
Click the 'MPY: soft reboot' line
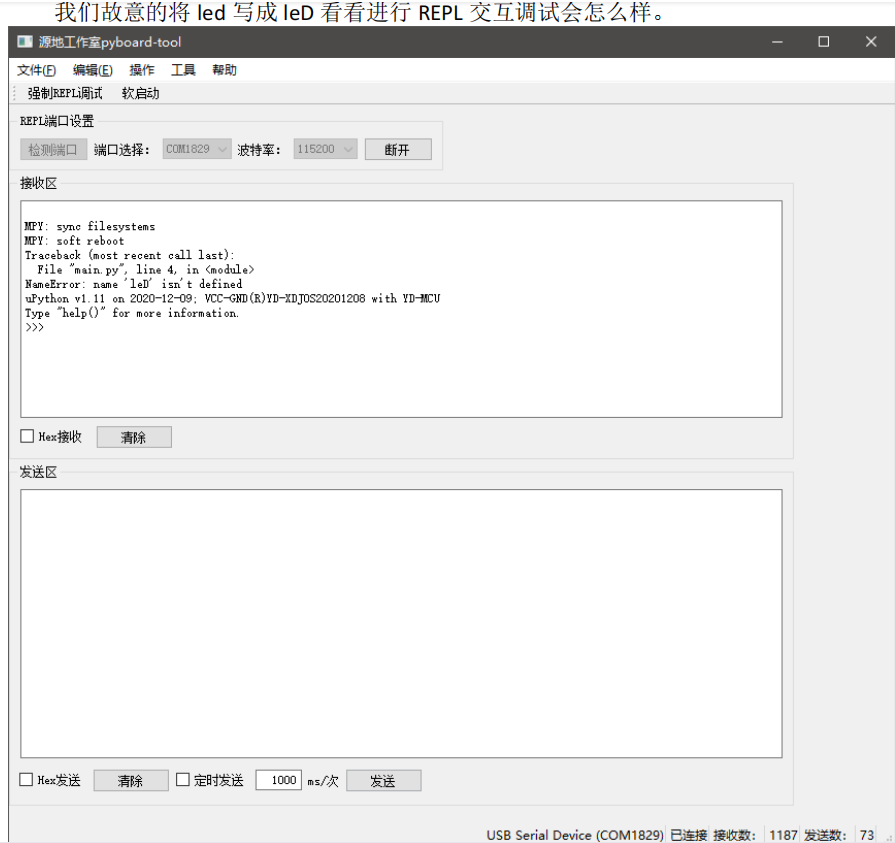coord(74,241)
